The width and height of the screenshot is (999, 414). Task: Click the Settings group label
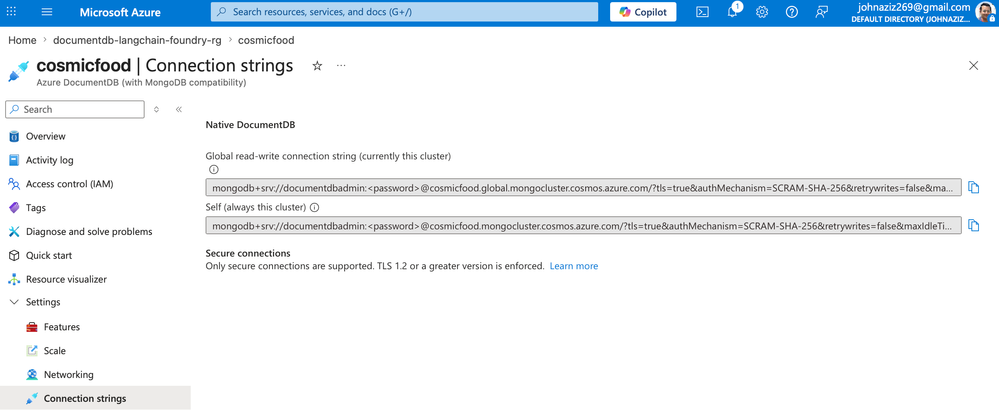point(43,302)
